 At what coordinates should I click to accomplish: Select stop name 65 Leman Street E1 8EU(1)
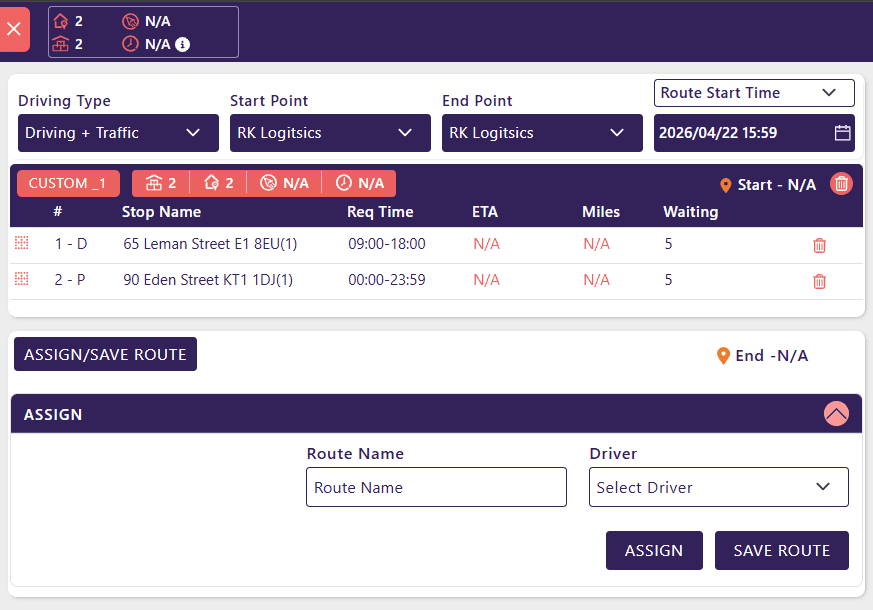[x=210, y=244]
